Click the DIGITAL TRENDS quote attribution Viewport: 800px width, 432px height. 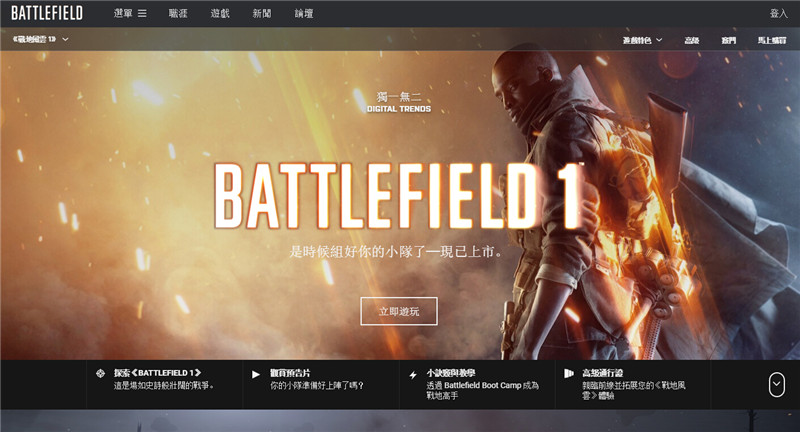(x=399, y=109)
